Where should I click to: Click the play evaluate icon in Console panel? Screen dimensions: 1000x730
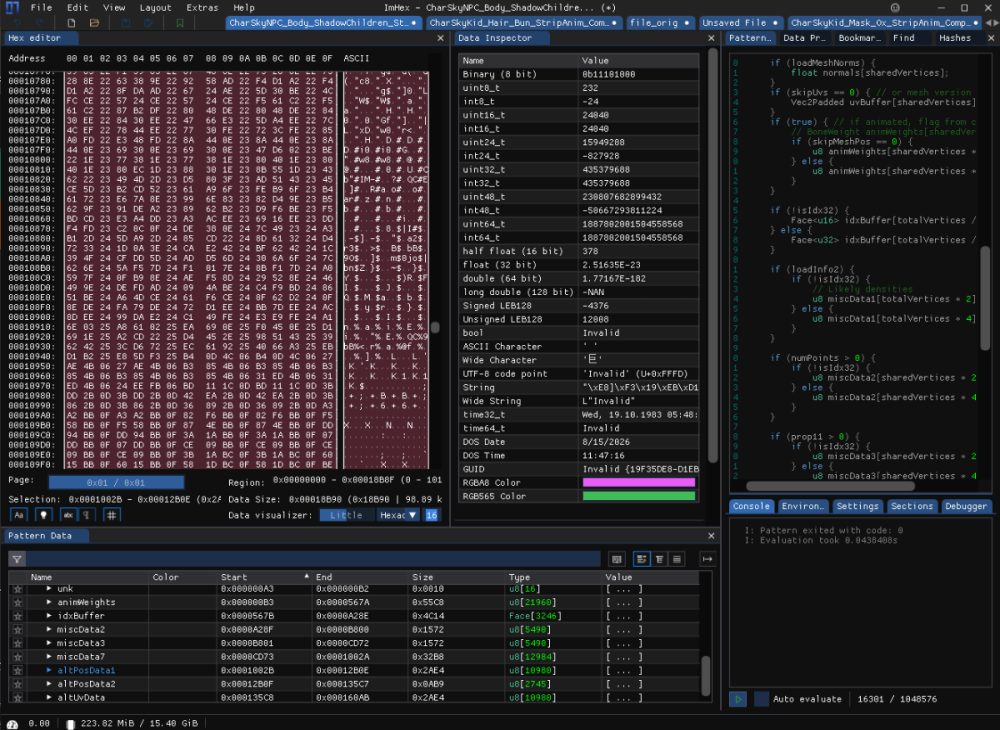pos(738,699)
